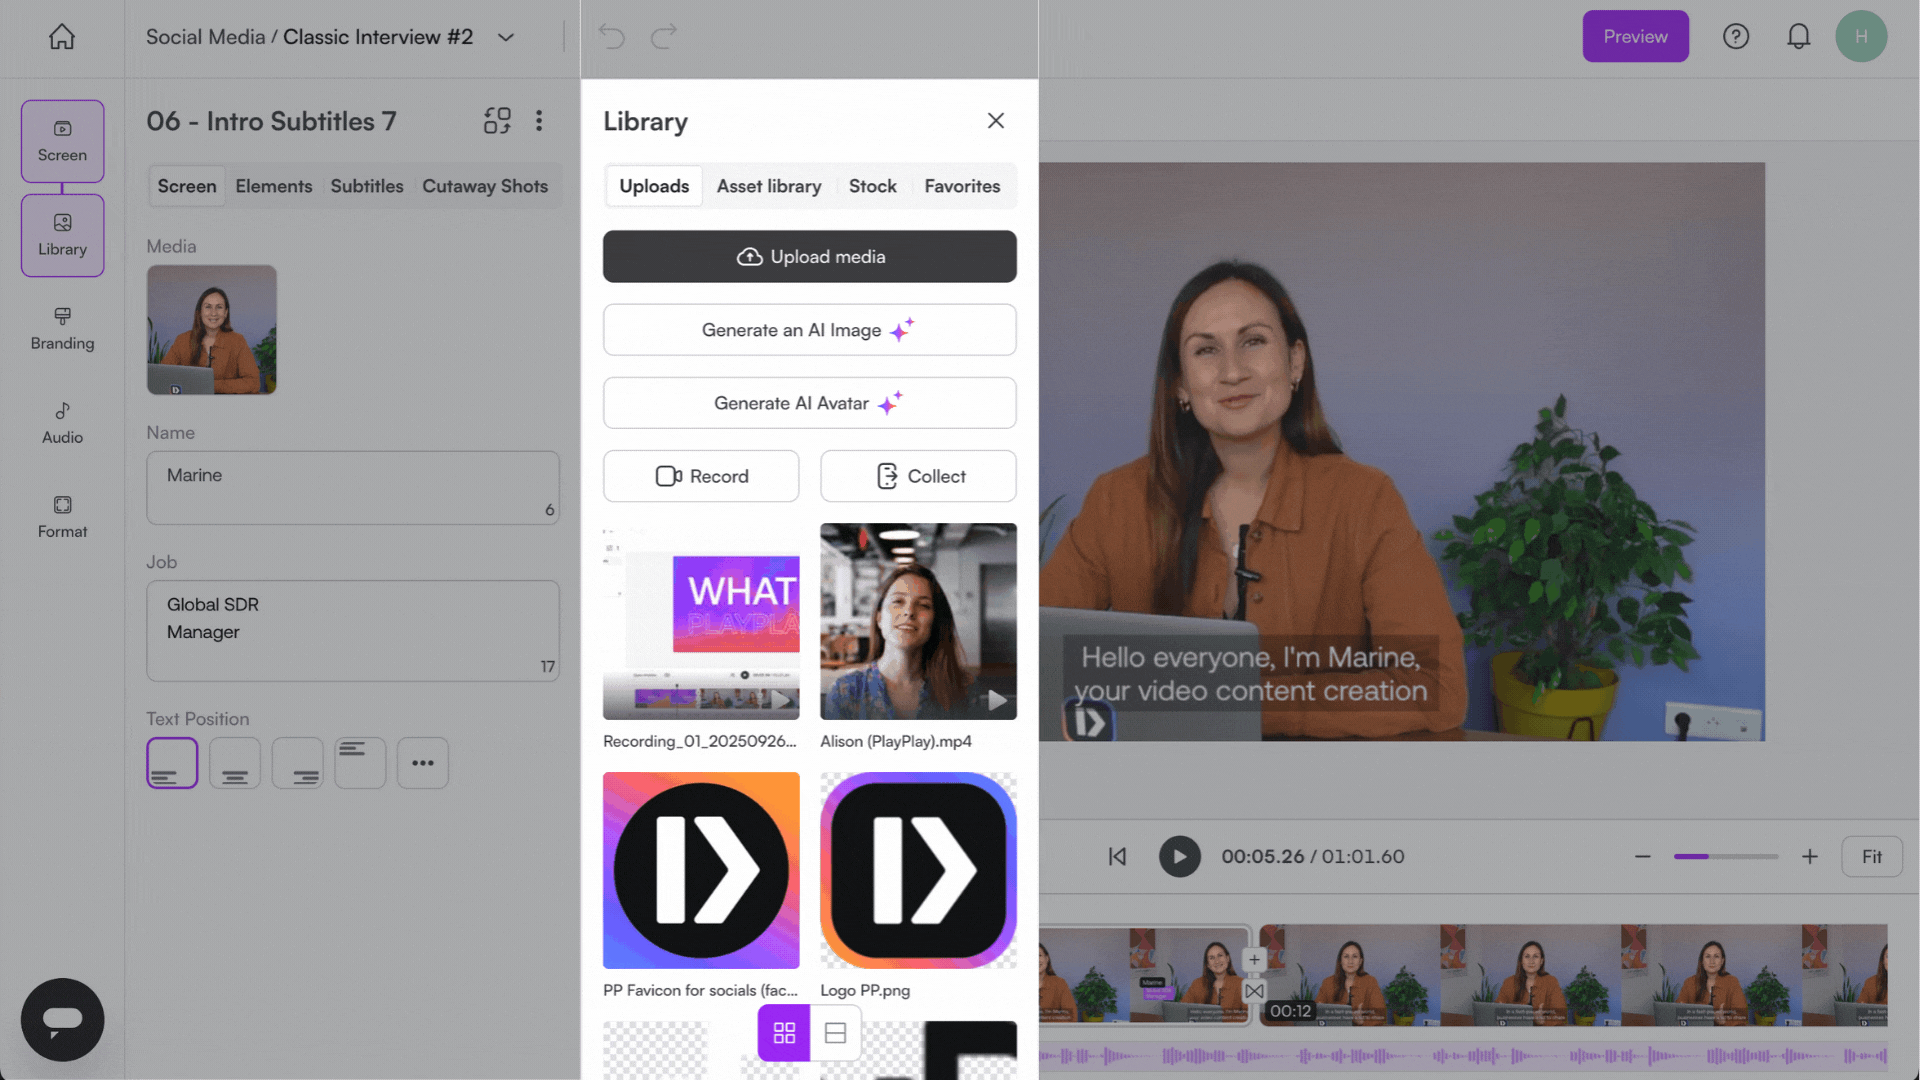Click the skip to start playback icon
This screenshot has width=1920, height=1080.
(x=1117, y=857)
